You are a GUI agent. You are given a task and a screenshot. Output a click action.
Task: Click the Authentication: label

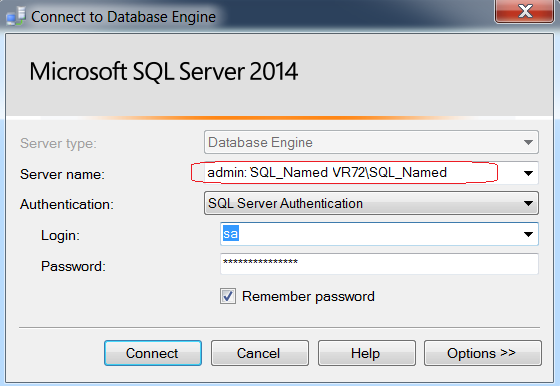[67, 204]
